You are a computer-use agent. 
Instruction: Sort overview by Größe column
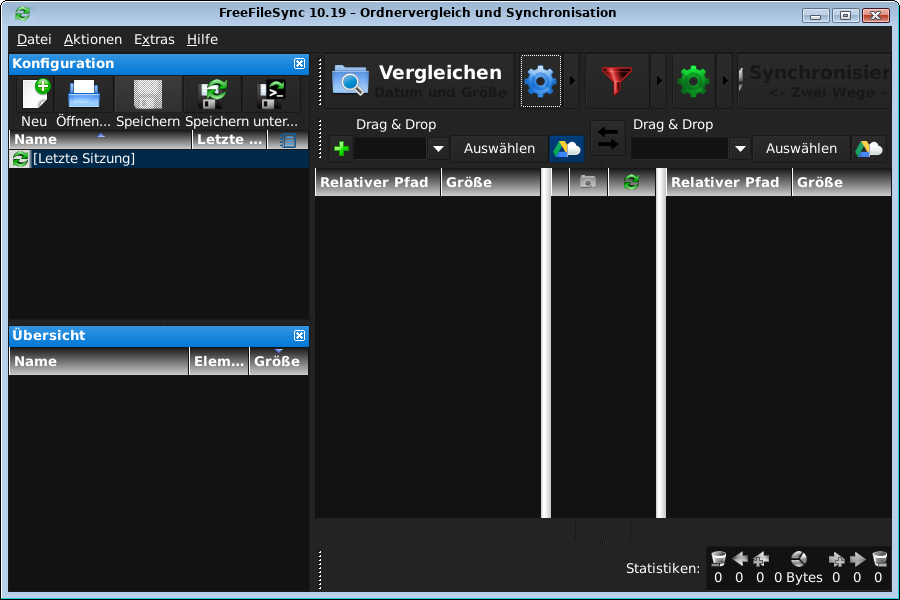point(278,361)
